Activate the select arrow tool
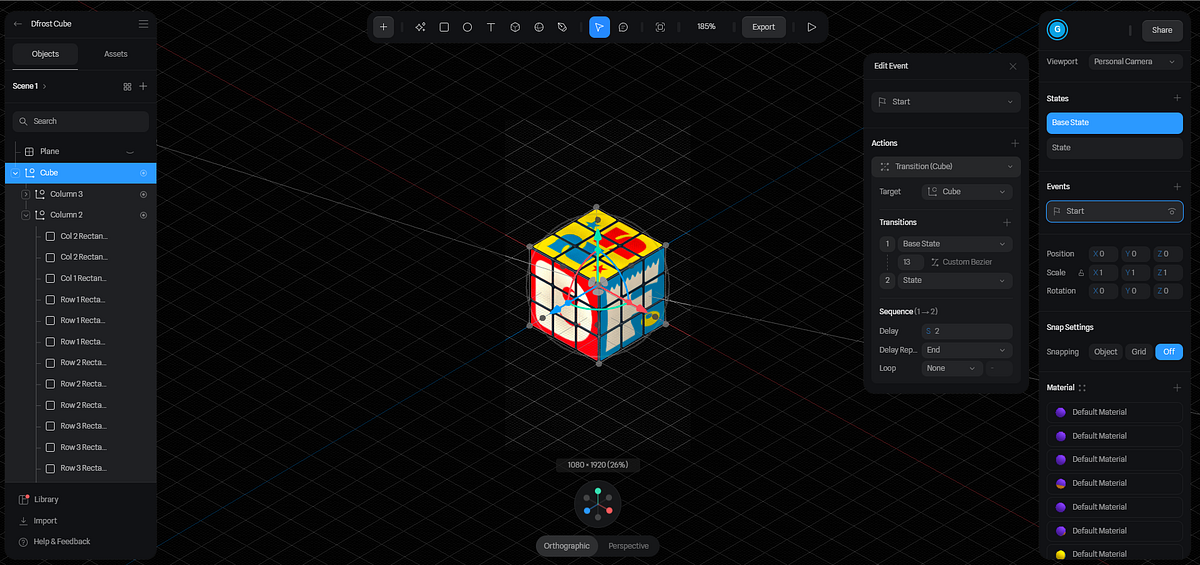The height and width of the screenshot is (565, 1200). click(599, 27)
